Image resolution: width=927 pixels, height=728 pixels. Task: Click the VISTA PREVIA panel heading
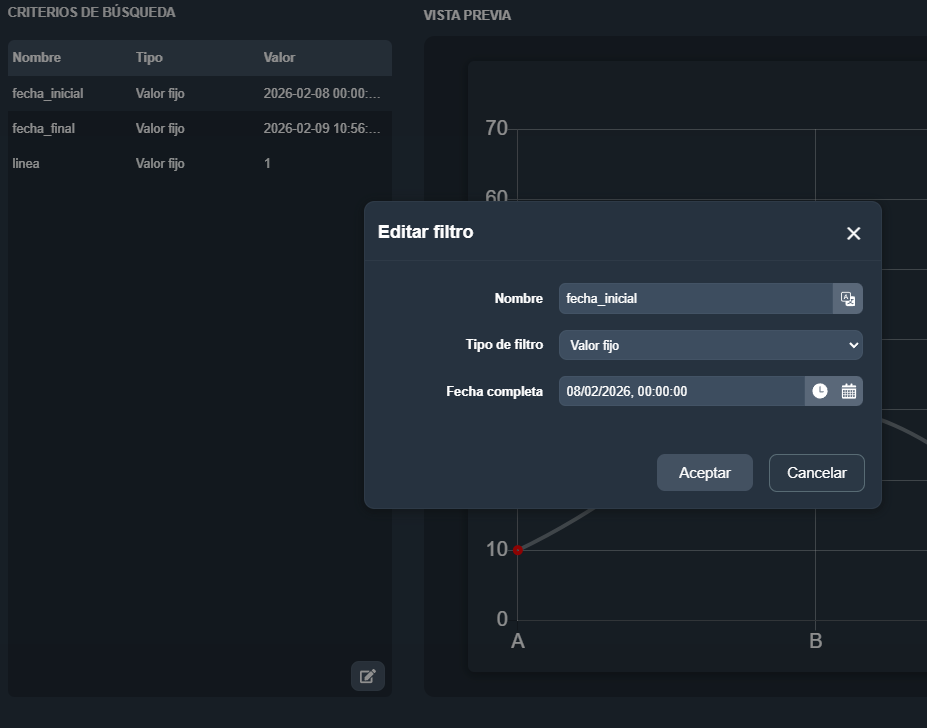[x=467, y=16]
